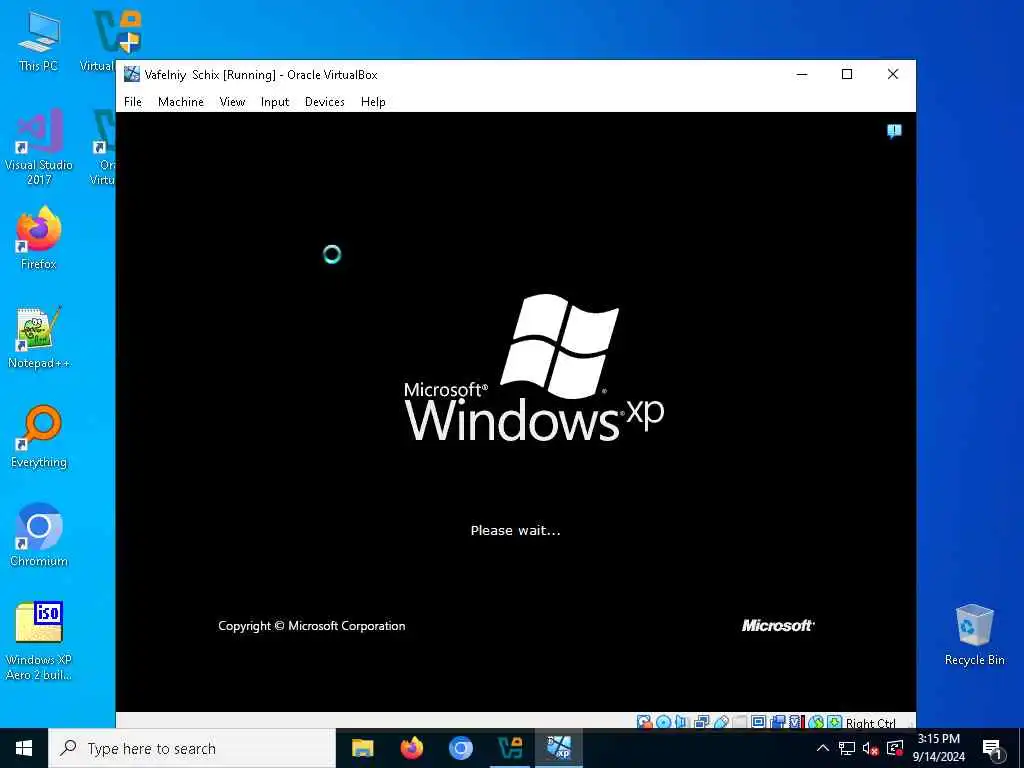Open the clock showing 3:15 PM 9/14/2024
The height and width of the screenshot is (768, 1024).
coord(938,748)
